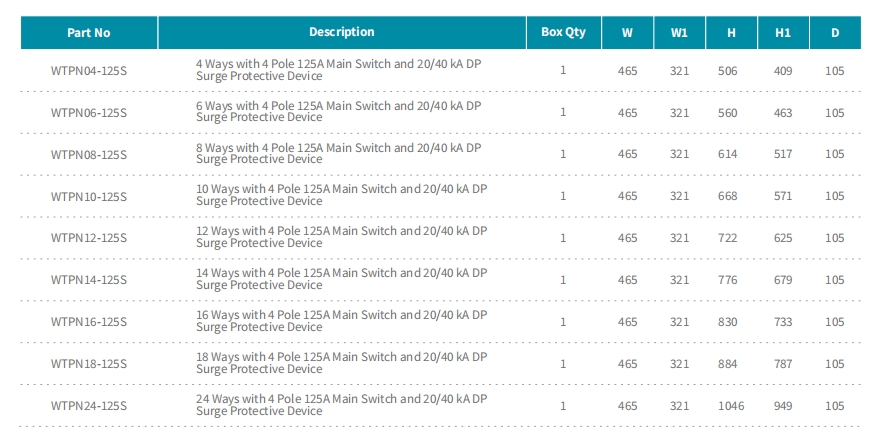Click the H value 506
This screenshot has width=882, height=448.
tap(727, 71)
